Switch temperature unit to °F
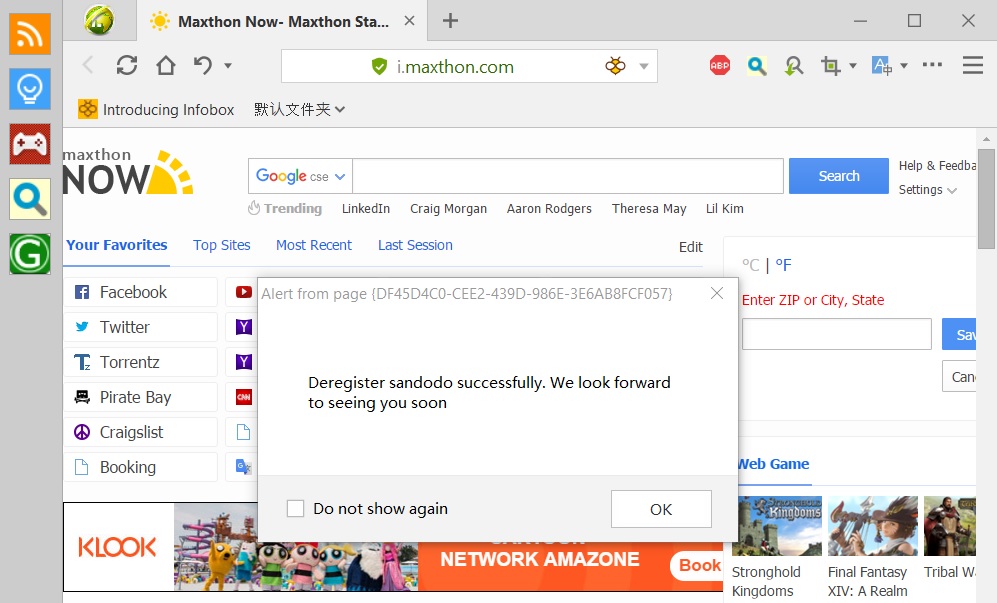Viewport: 997px width, 603px height. pyautogui.click(x=783, y=265)
